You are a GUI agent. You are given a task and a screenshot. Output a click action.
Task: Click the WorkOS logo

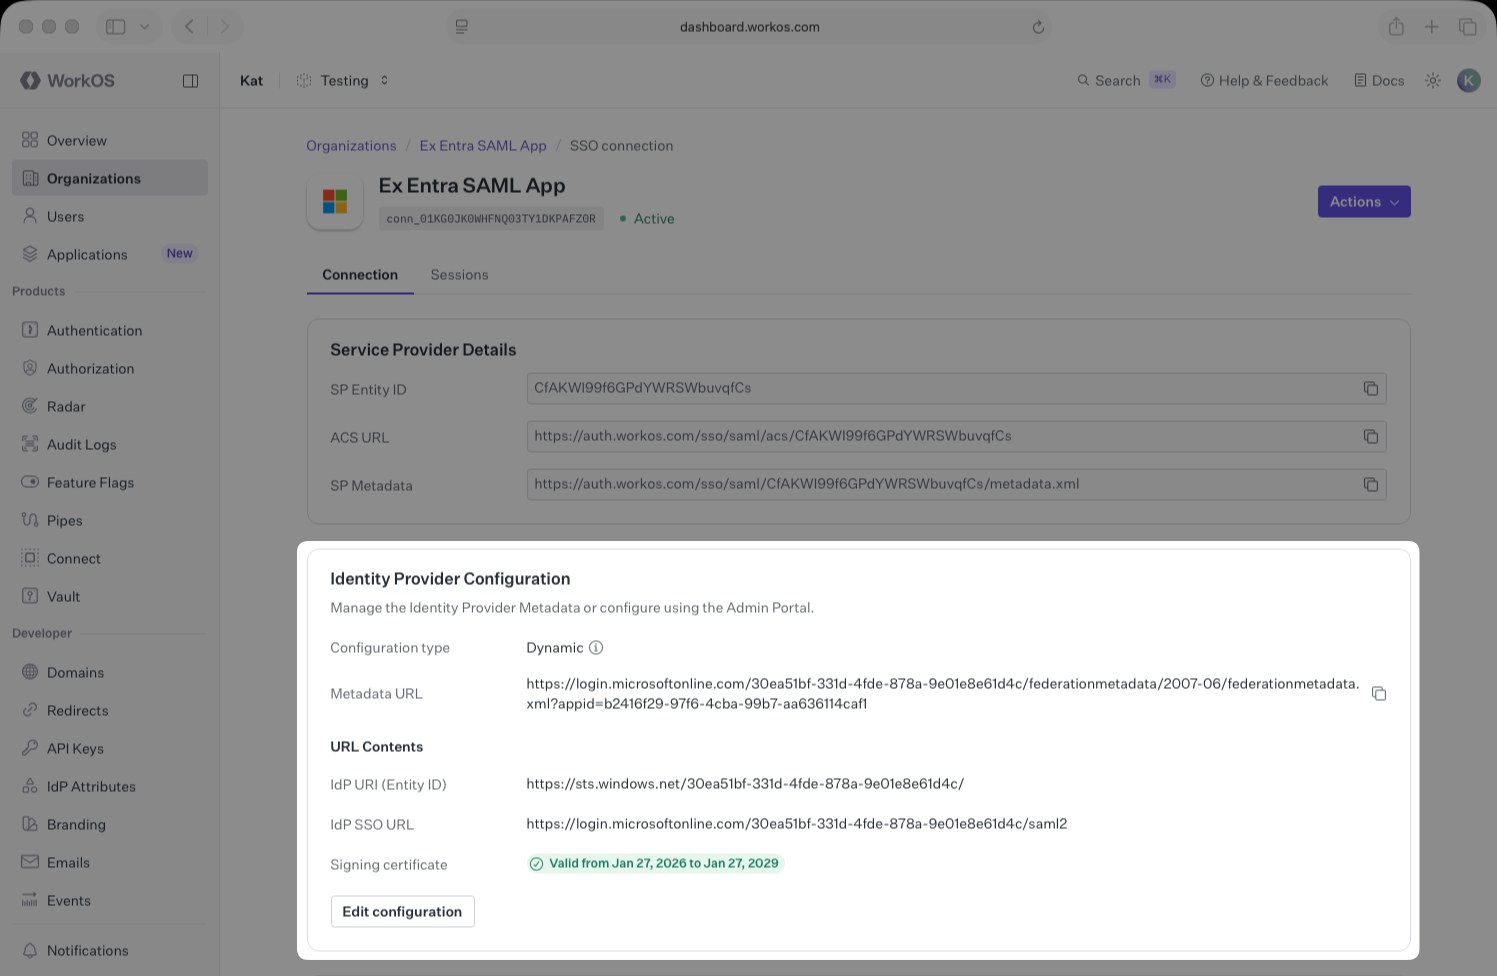[x=67, y=81]
